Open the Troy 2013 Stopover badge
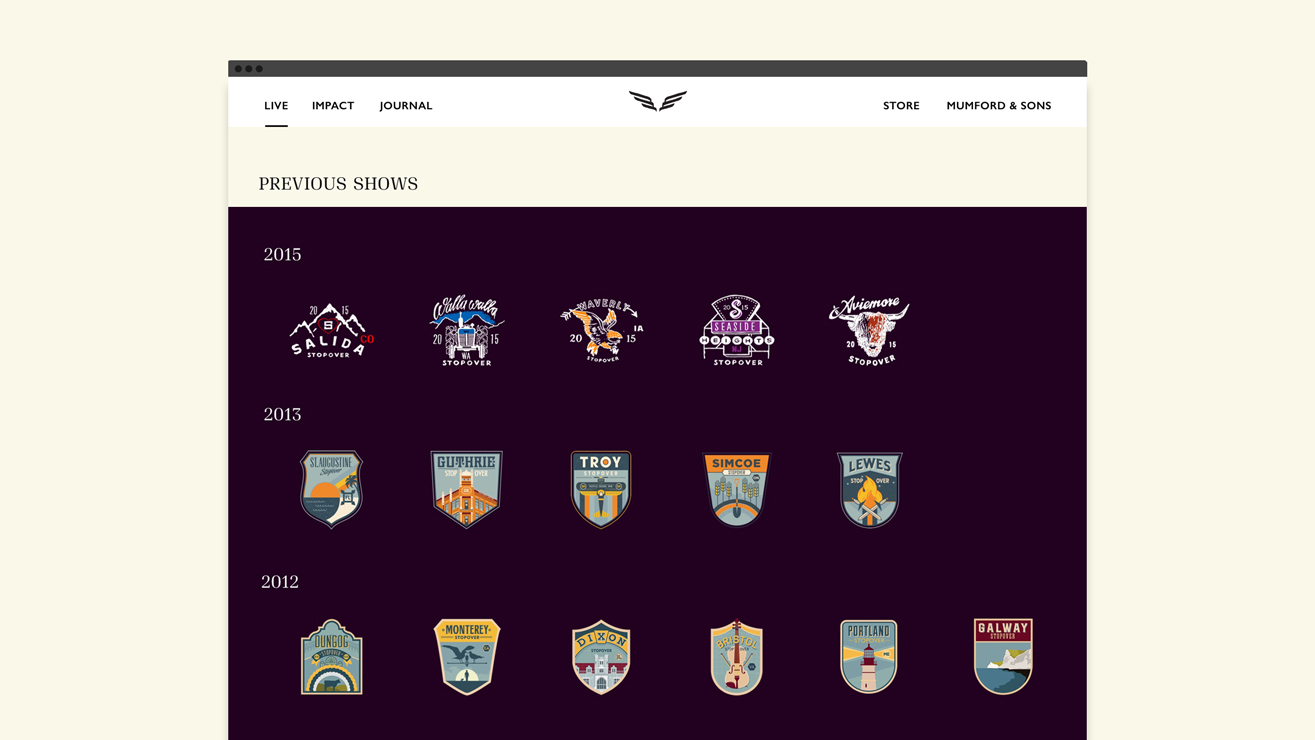The width and height of the screenshot is (1315, 740). [x=601, y=489]
